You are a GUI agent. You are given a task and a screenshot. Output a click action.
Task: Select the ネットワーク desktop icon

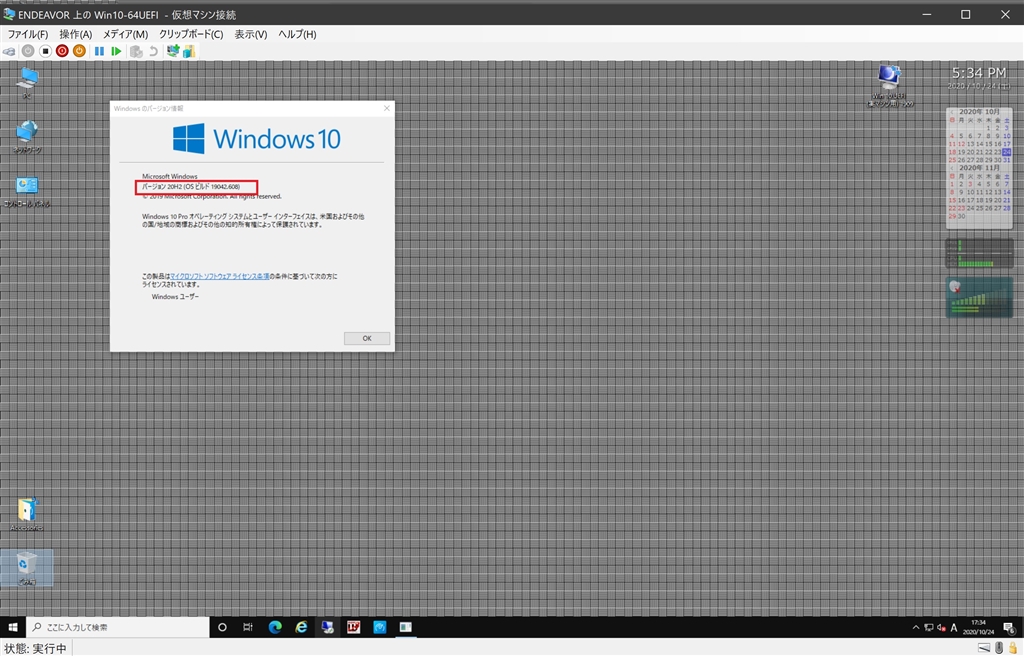point(27,137)
